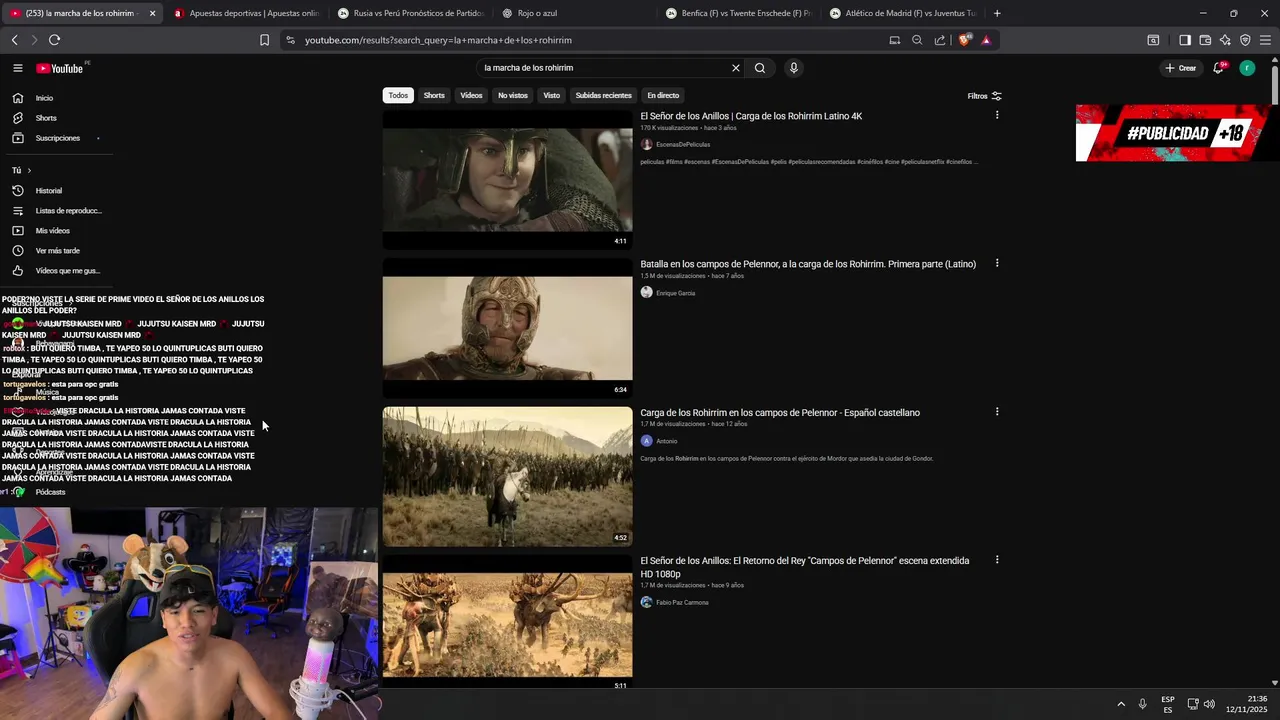Viewport: 1280px width, 720px height.
Task: Toggle the browser sidebar panel
Action: (x=1185, y=40)
